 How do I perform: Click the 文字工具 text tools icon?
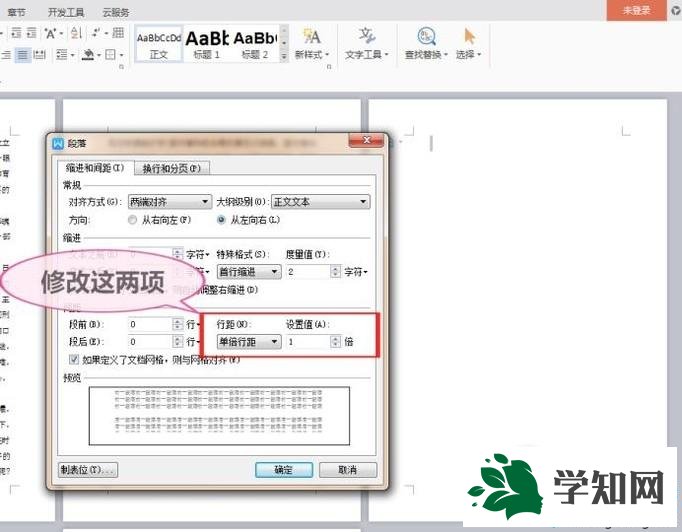pyautogui.click(x=367, y=36)
